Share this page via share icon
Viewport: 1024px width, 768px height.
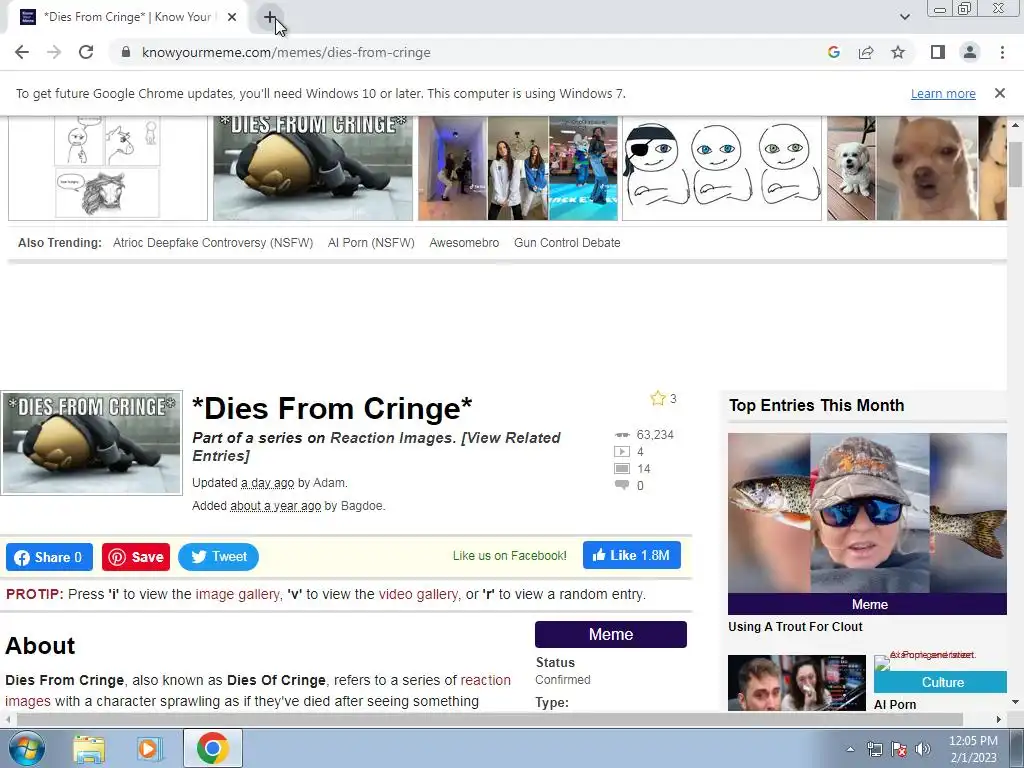click(866, 52)
